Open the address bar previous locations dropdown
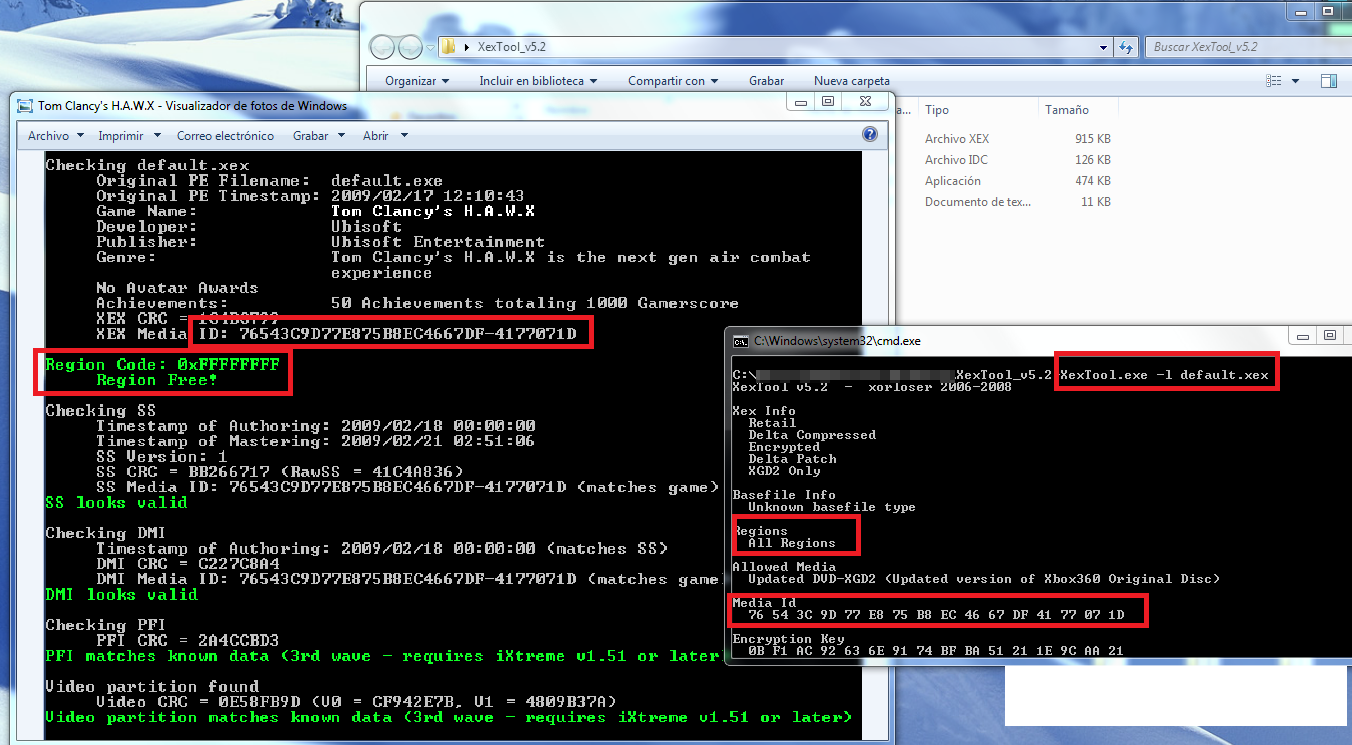 click(1103, 47)
